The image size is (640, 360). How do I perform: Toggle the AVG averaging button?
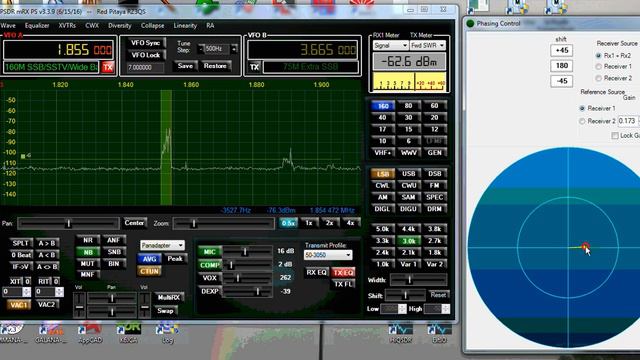click(x=149, y=259)
